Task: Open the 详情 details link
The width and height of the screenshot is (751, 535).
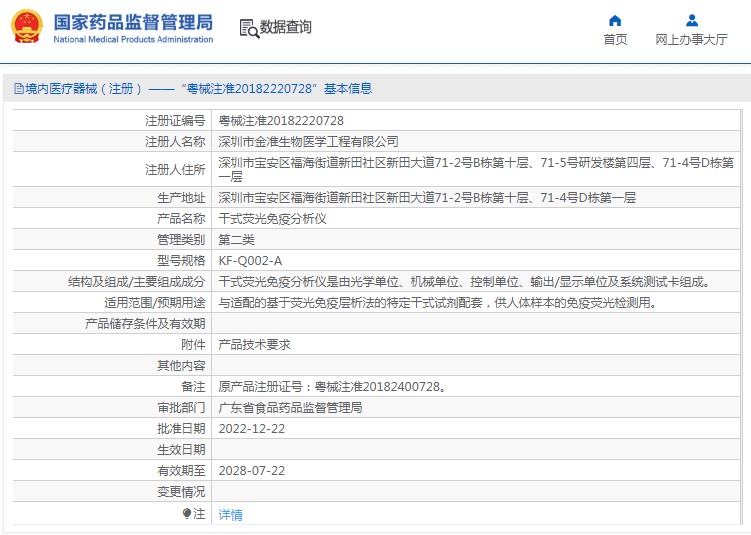Action: click(230, 515)
